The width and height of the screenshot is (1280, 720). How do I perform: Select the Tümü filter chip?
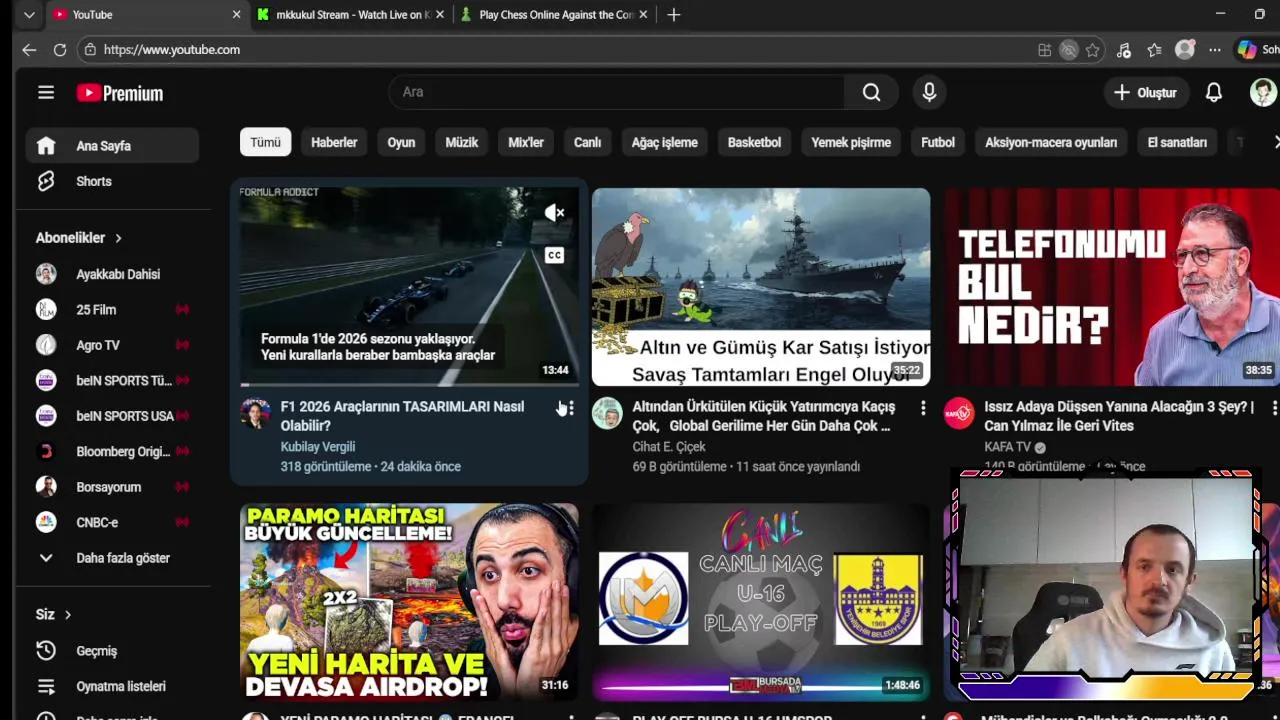pyautogui.click(x=265, y=142)
